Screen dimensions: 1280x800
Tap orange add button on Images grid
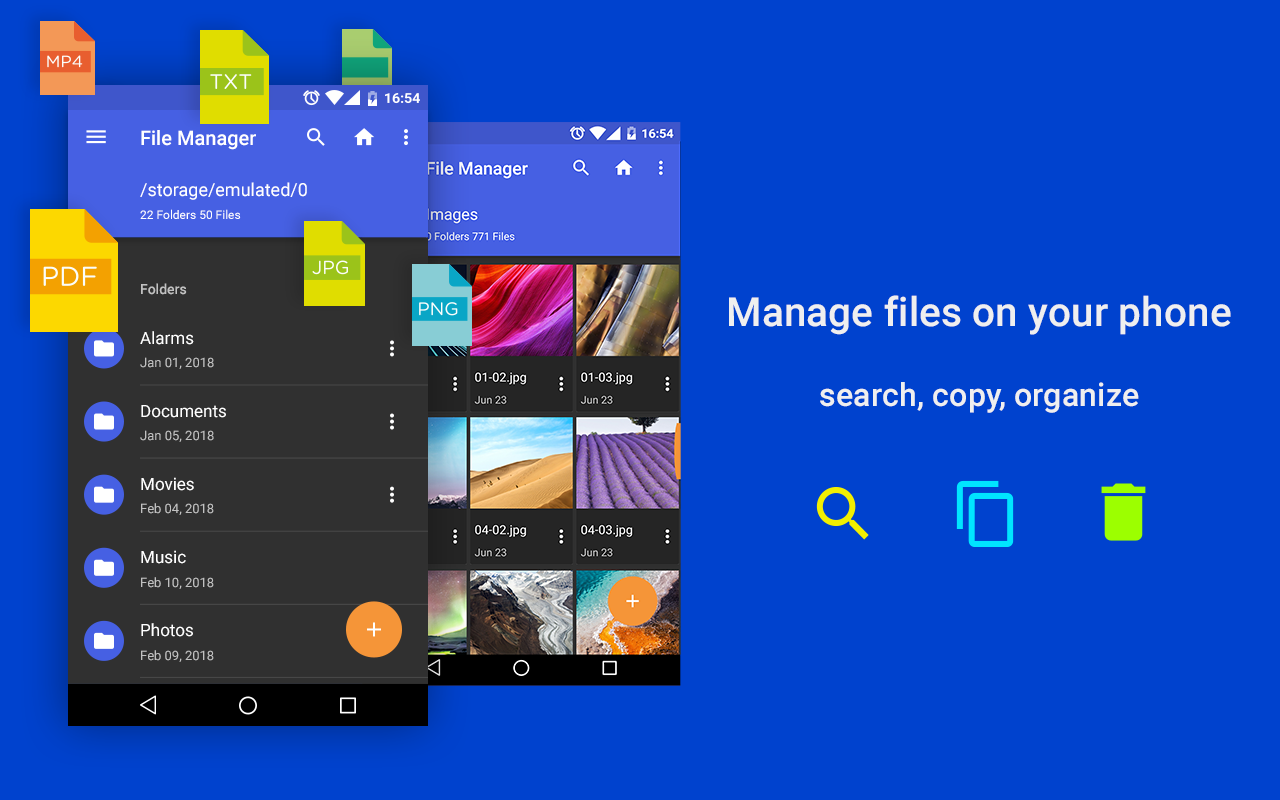632,601
